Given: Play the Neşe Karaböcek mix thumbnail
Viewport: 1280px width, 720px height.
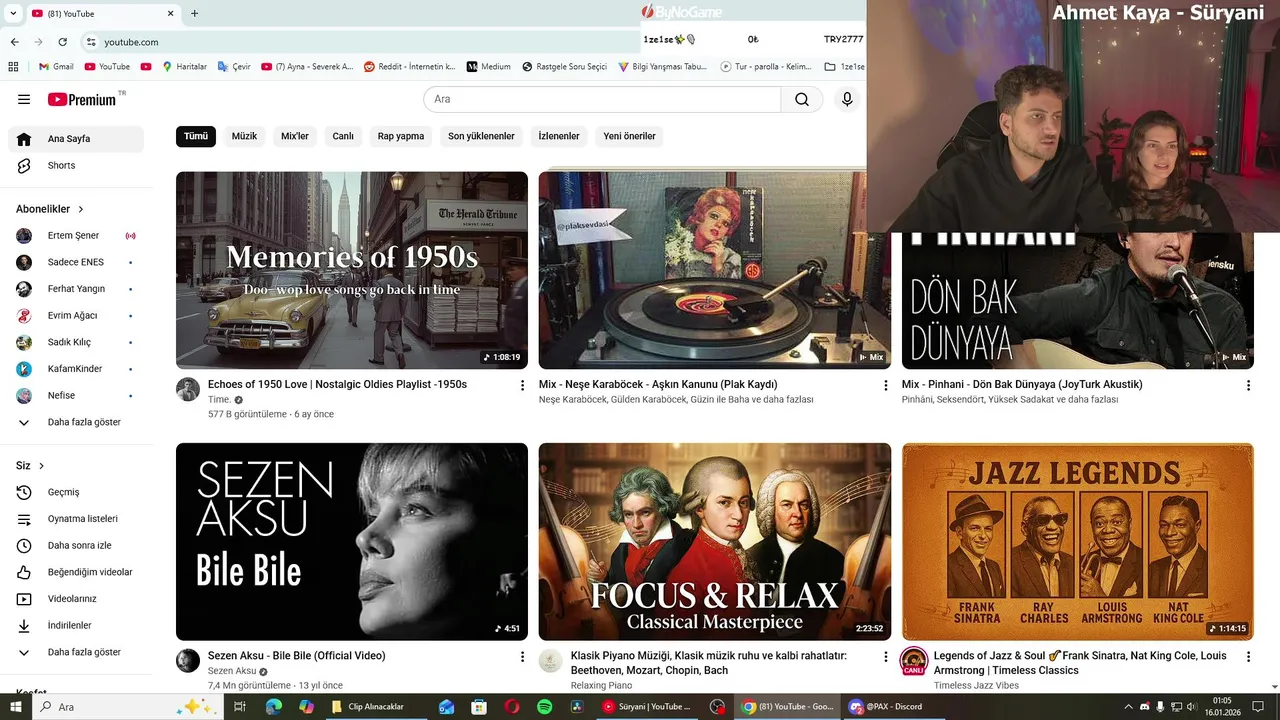Looking at the screenshot, I should (715, 270).
